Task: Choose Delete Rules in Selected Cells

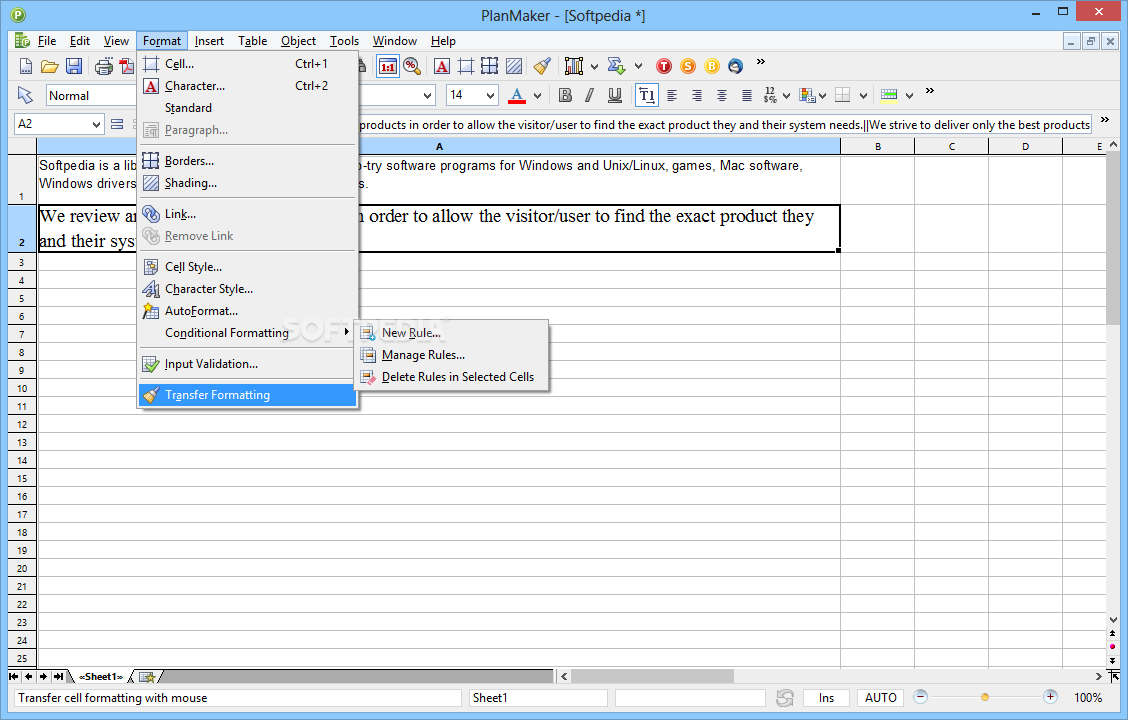Action: [x=452, y=377]
